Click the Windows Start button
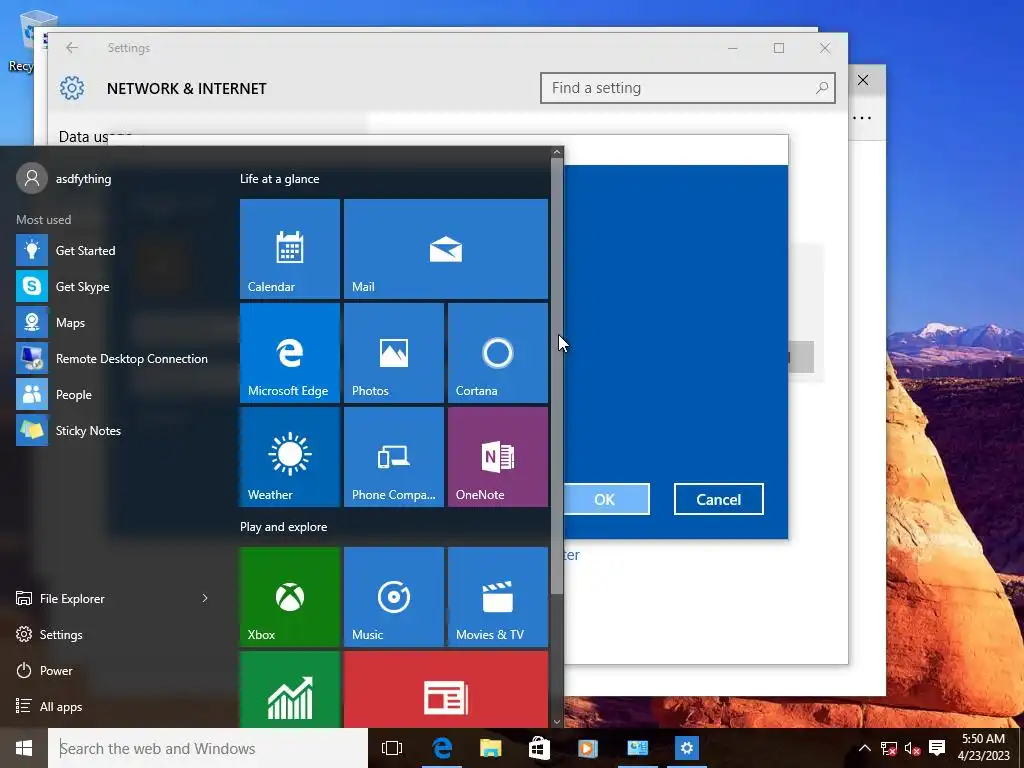Image resolution: width=1024 pixels, height=768 pixels. click(x=24, y=748)
